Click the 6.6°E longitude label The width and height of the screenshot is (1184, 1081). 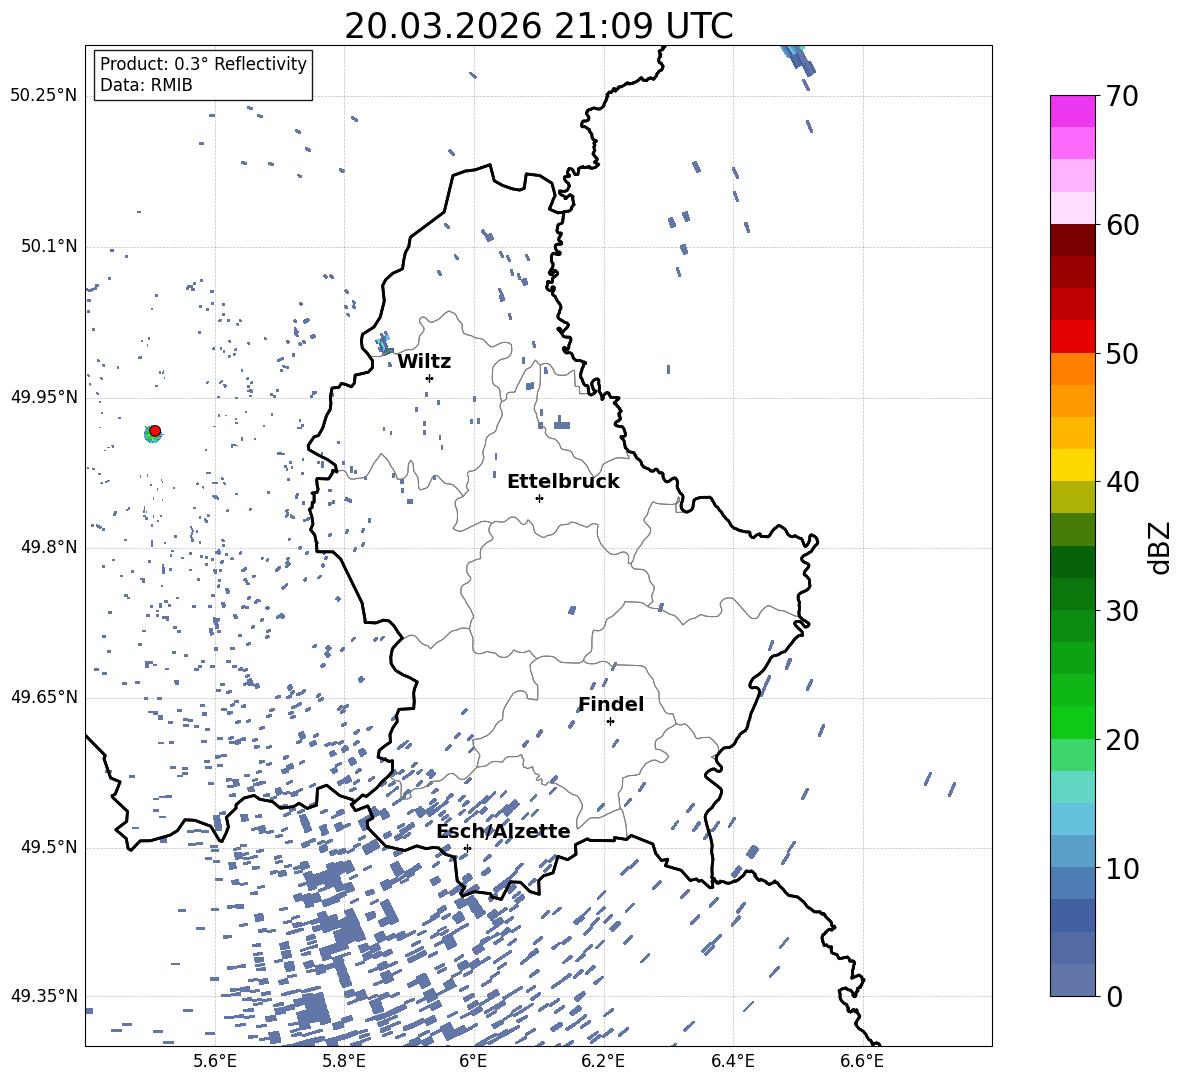(862, 1061)
